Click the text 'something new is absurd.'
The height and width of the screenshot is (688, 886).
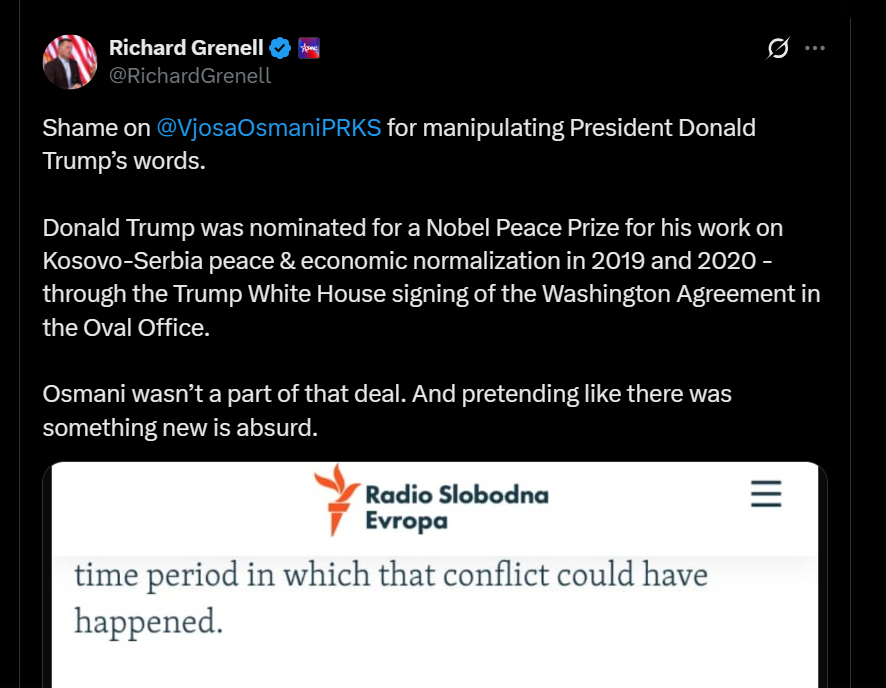tap(180, 428)
